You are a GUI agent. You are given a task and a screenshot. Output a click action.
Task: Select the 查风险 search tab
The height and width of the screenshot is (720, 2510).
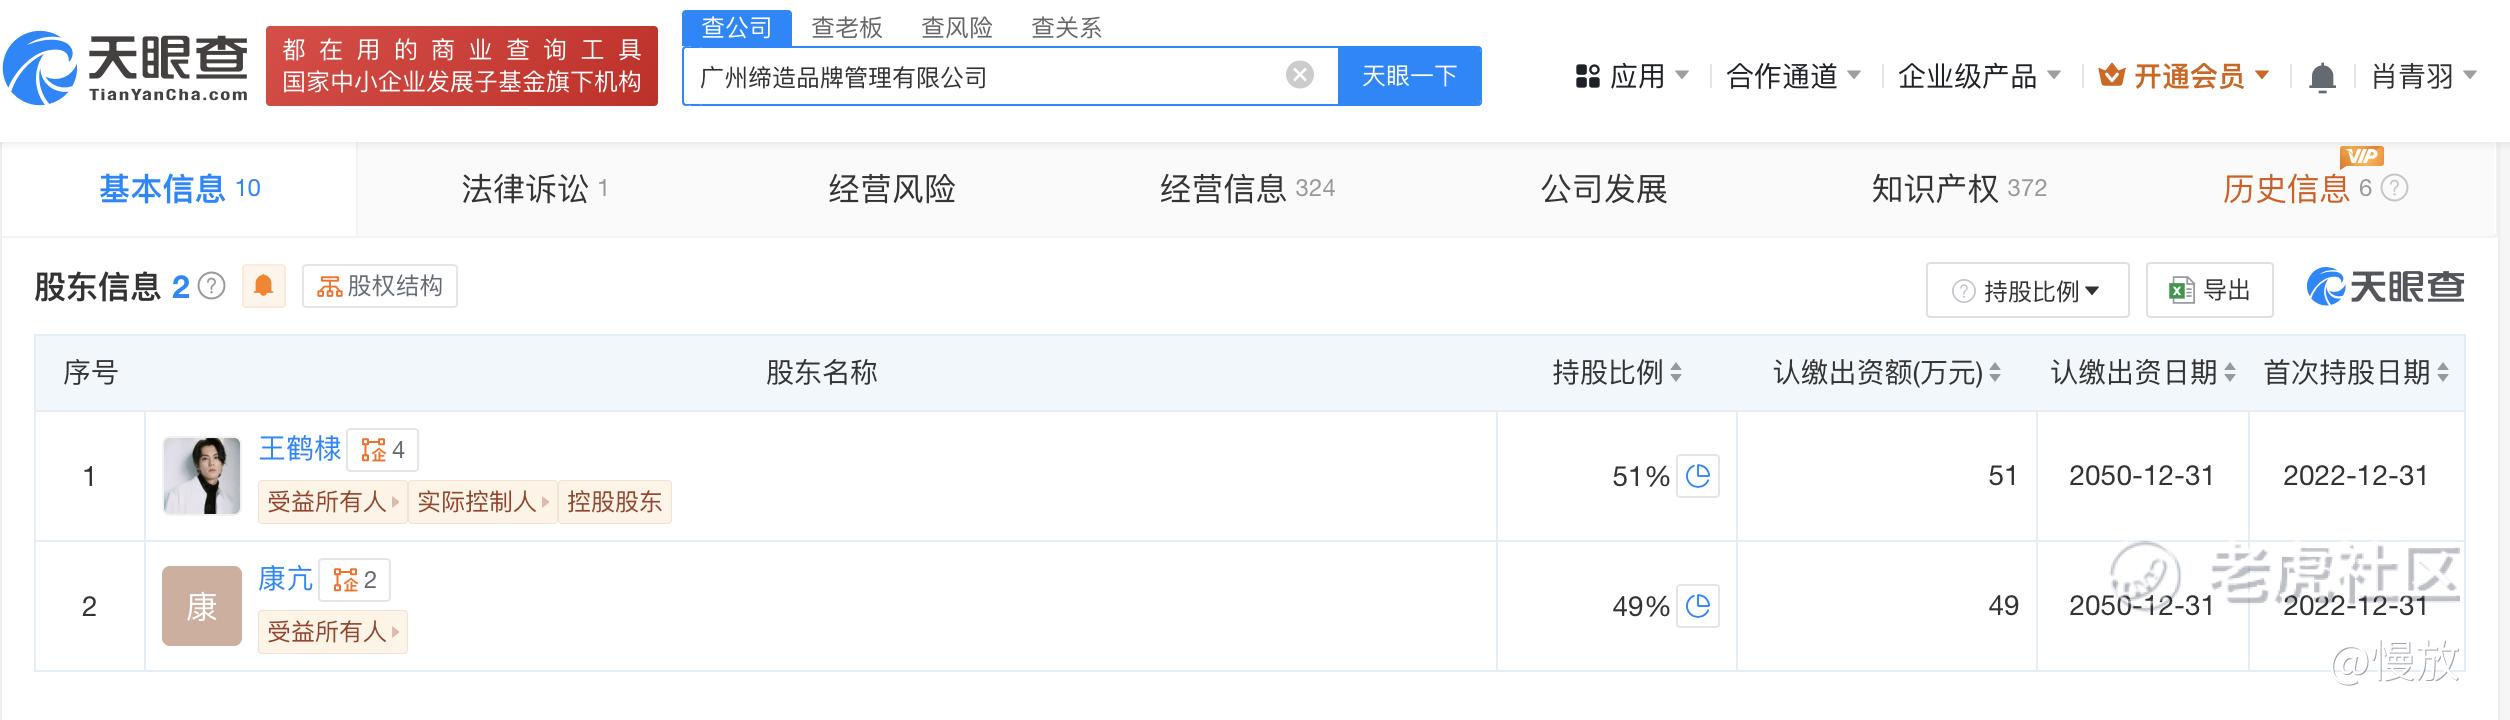pyautogui.click(x=957, y=28)
